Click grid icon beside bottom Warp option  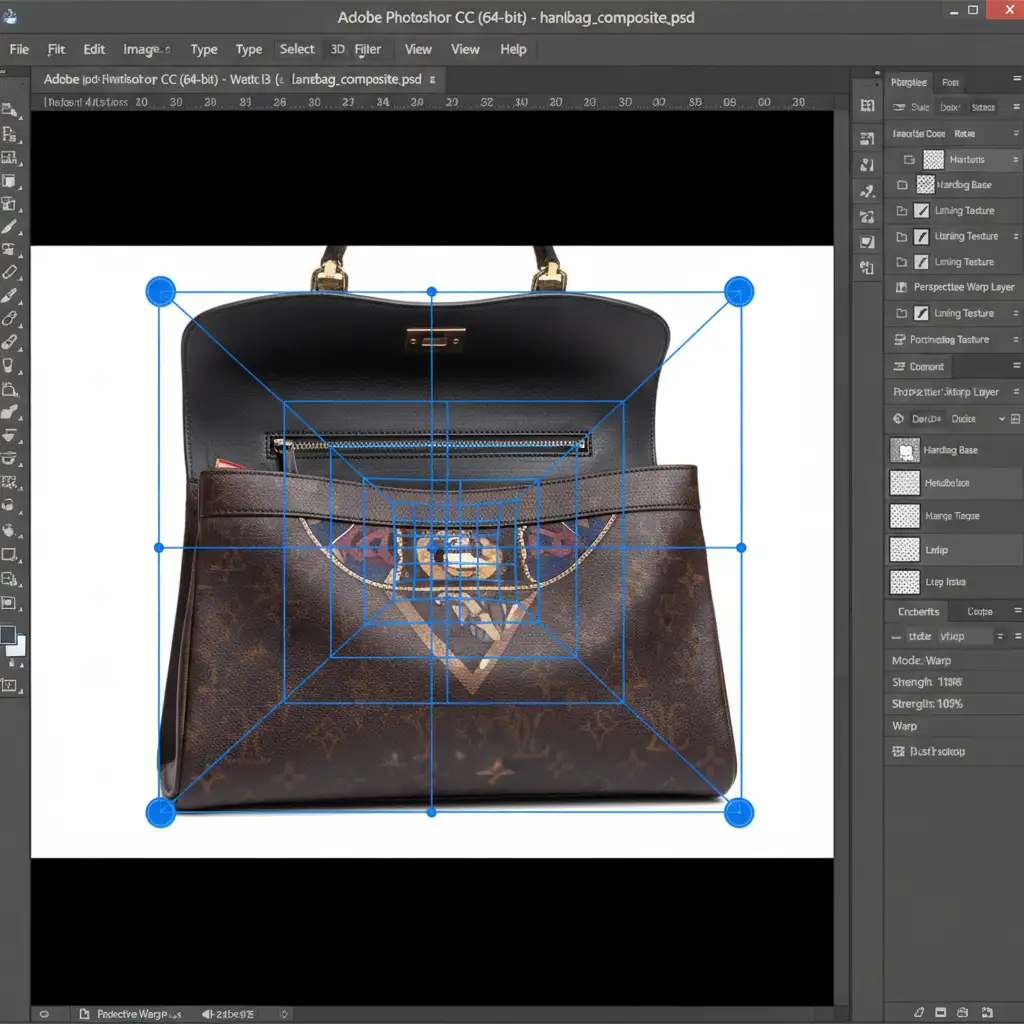897,751
